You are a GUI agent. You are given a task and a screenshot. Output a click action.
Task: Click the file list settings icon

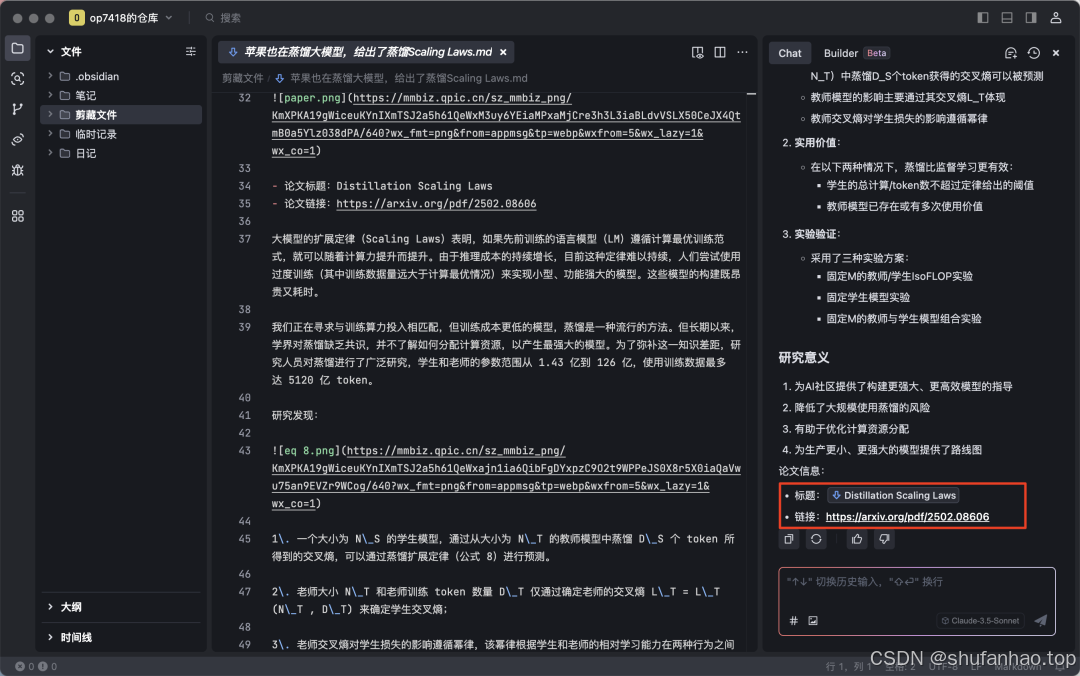(x=191, y=52)
